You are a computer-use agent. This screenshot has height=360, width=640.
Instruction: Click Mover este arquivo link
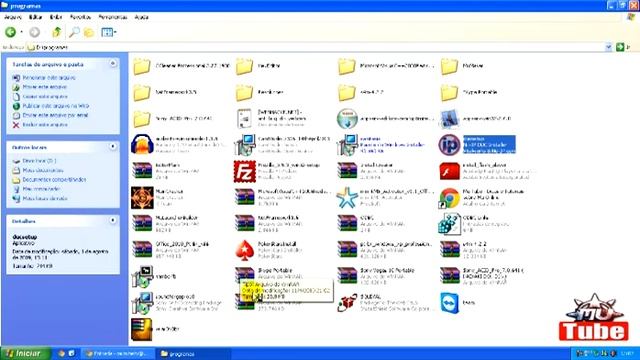[x=44, y=87]
